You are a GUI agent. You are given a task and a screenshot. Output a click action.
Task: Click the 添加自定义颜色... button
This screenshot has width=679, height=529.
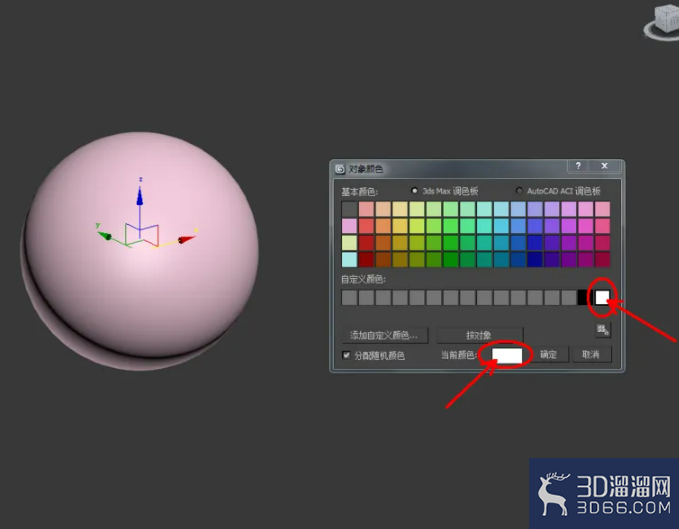tap(384, 335)
